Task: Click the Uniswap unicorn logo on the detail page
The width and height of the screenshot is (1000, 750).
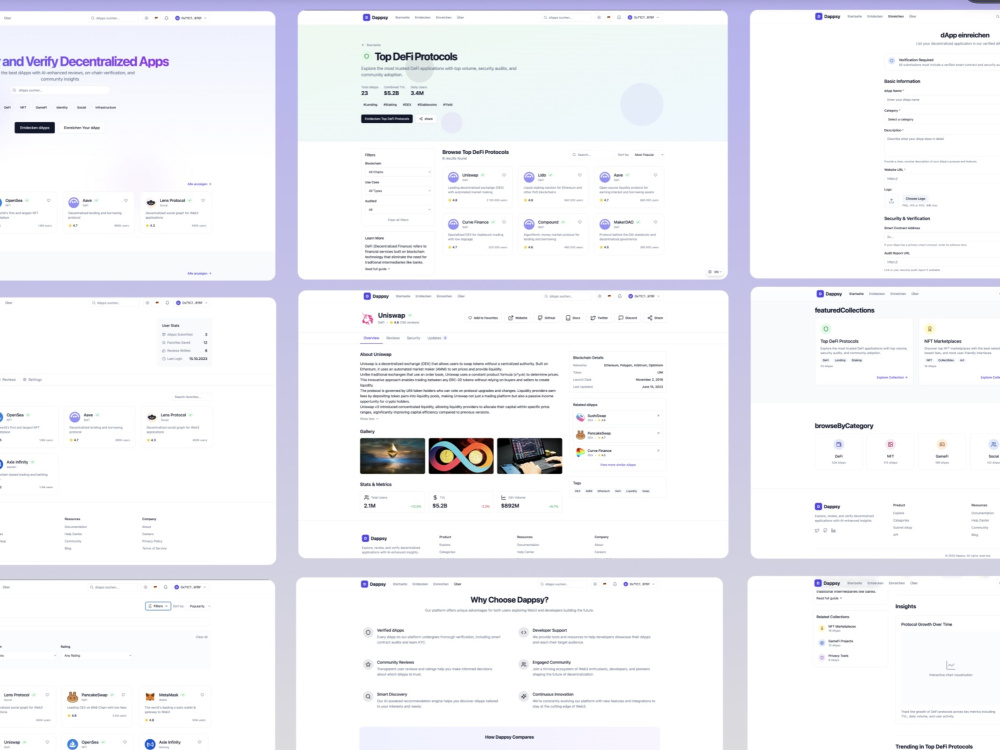Action: (x=367, y=318)
